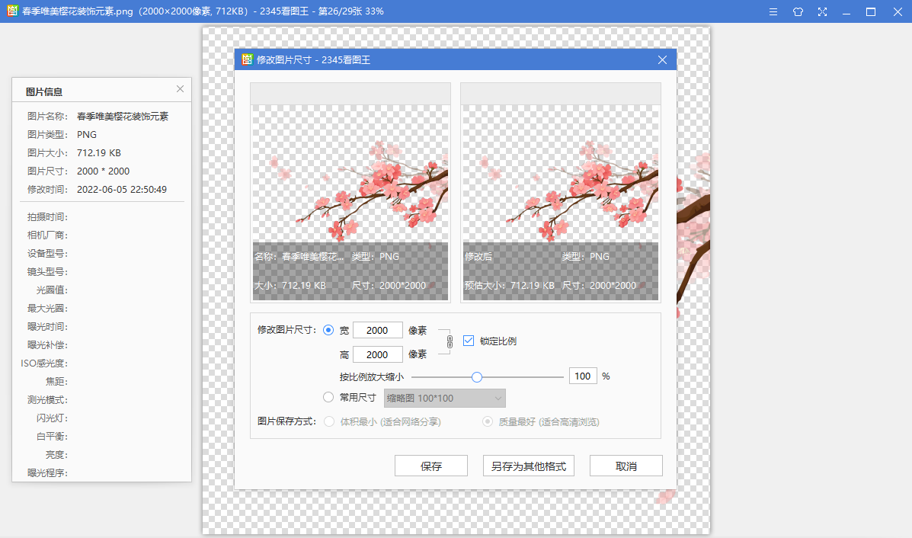Click the 图片名称 value text
The height and width of the screenshot is (538, 912).
point(123,116)
